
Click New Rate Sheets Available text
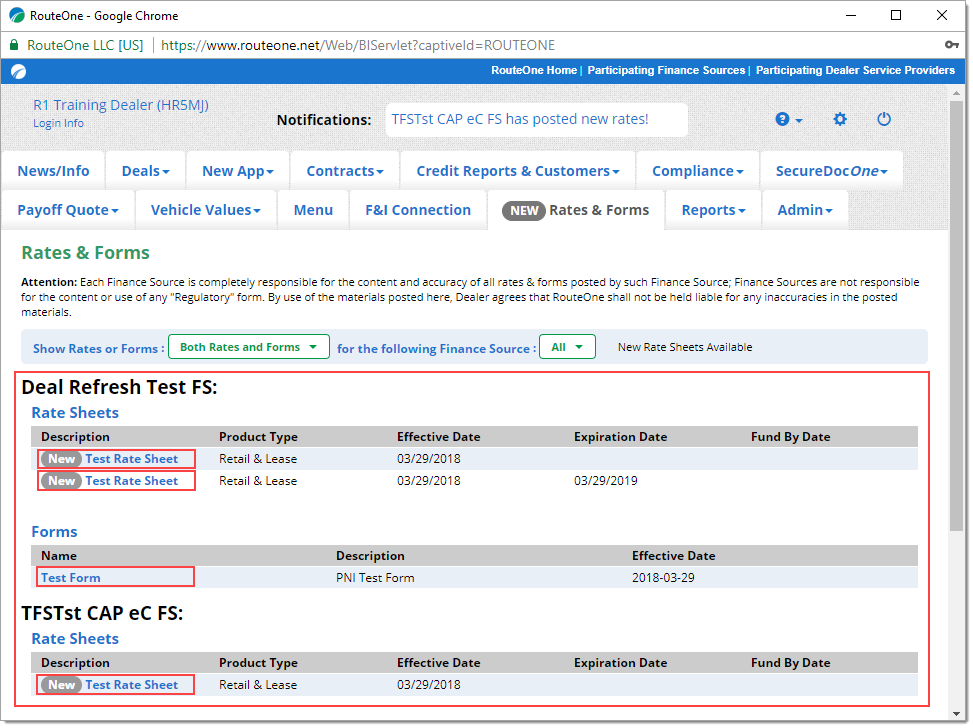[684, 347]
